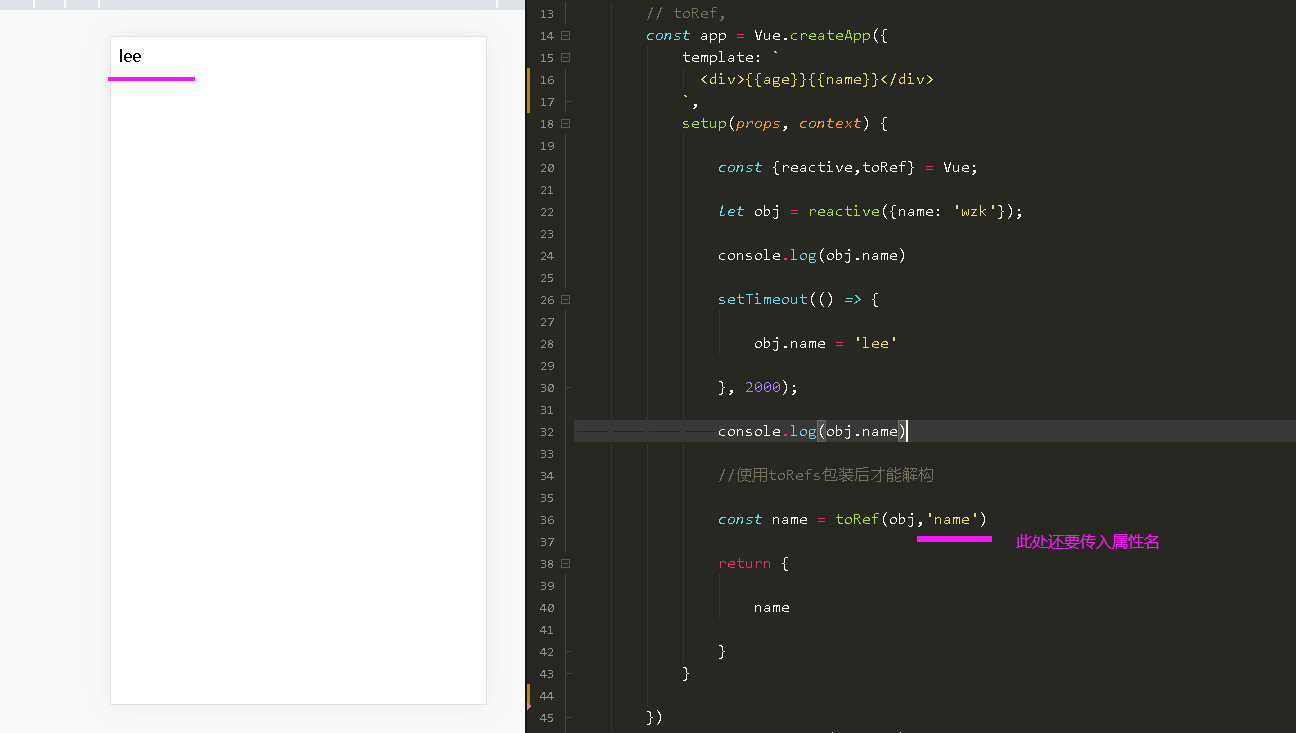
Task: Click the 'Vue;' identifier on line 20
Action: pos(961,167)
